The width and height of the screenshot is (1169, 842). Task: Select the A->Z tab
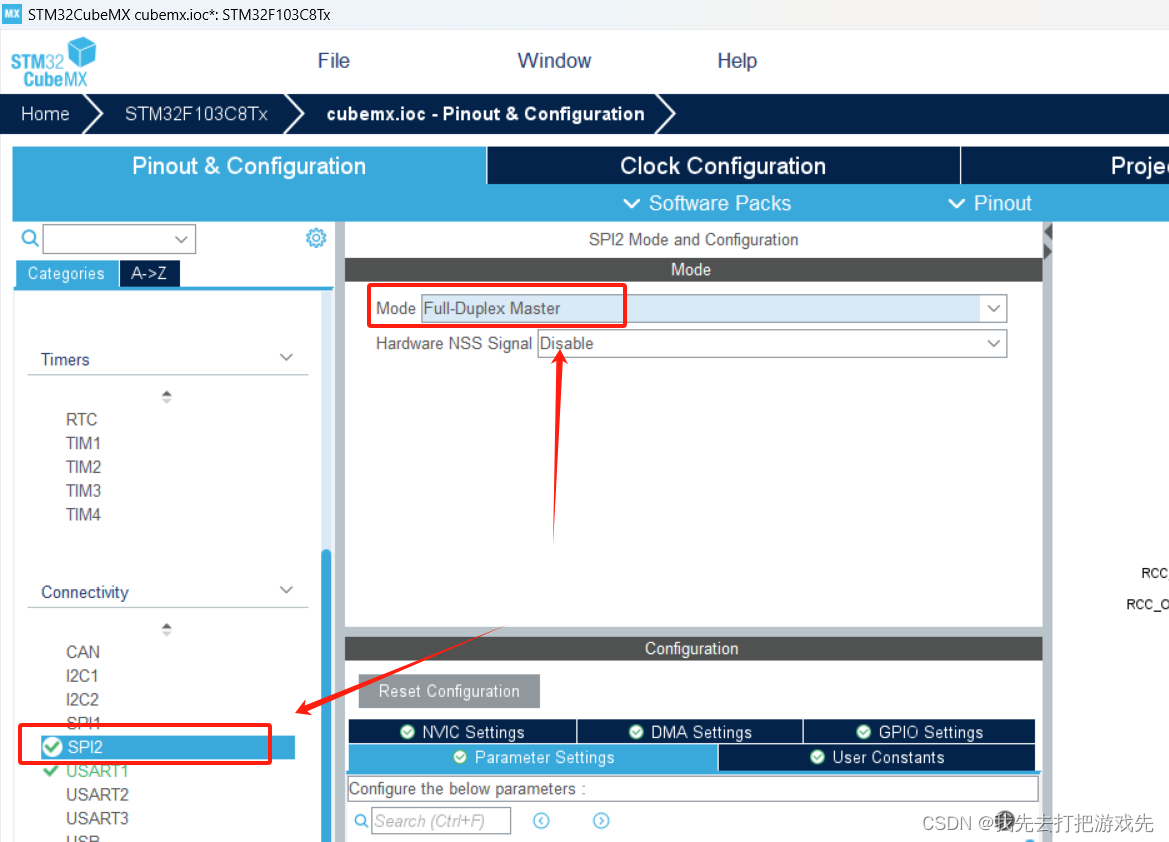point(149,274)
